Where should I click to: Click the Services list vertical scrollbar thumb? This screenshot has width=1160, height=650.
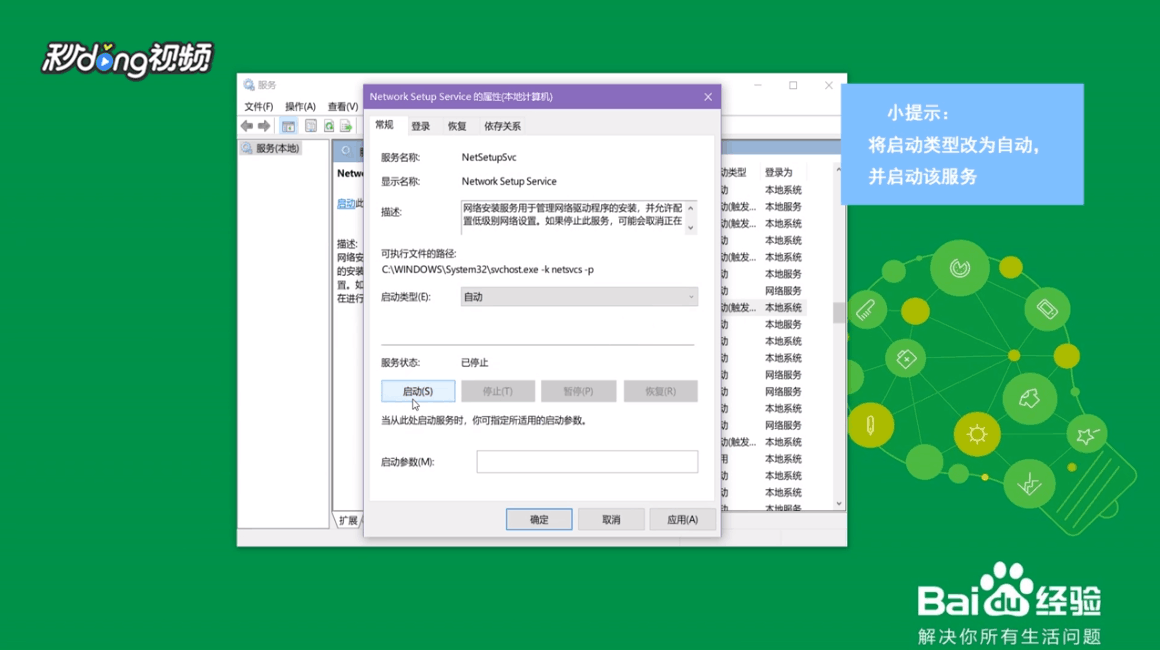click(838, 313)
